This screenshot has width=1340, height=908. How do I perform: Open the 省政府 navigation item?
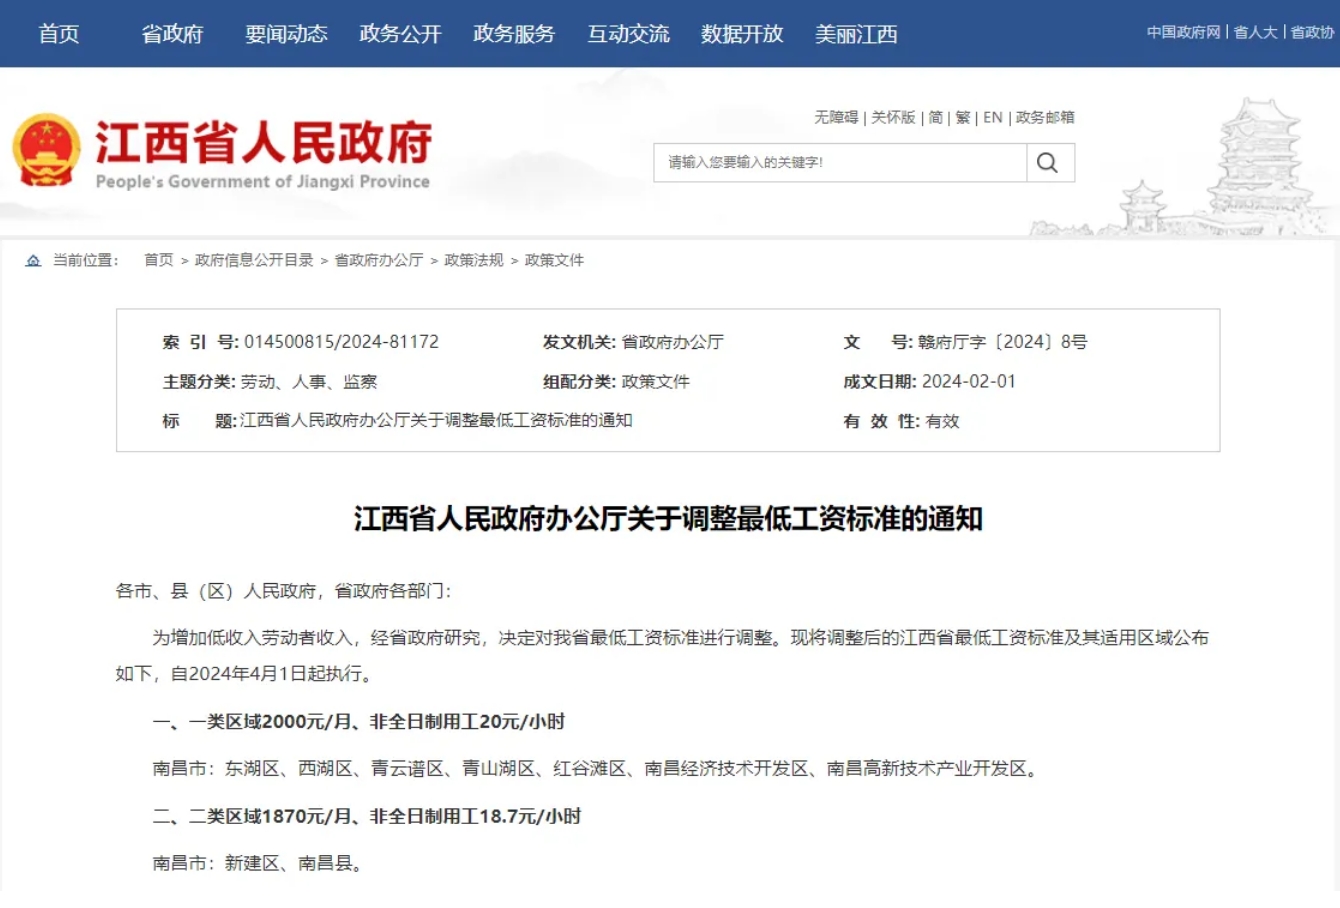click(172, 34)
